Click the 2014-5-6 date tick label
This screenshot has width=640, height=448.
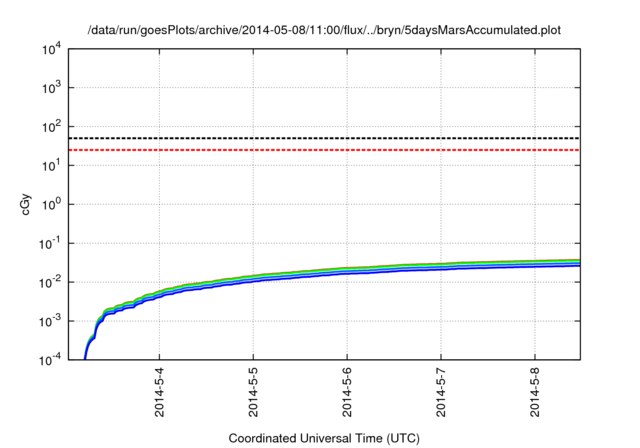coord(347,392)
